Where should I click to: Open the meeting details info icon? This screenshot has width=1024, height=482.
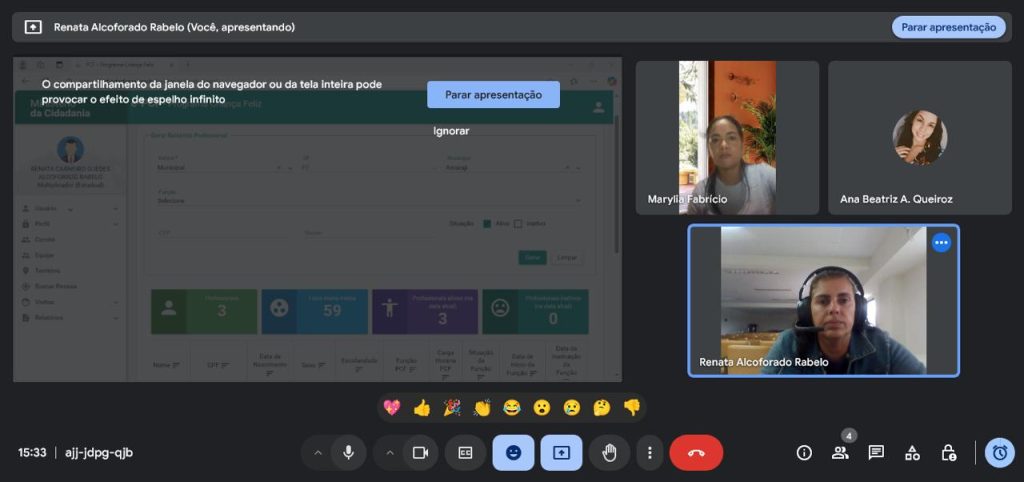804,452
